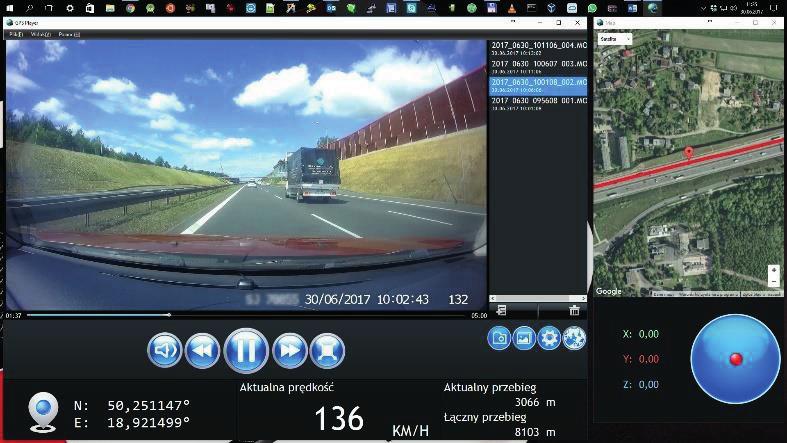This screenshot has width=787, height=443.
Task: Click the dashcam video frame
Action: pyautogui.click(x=246, y=175)
